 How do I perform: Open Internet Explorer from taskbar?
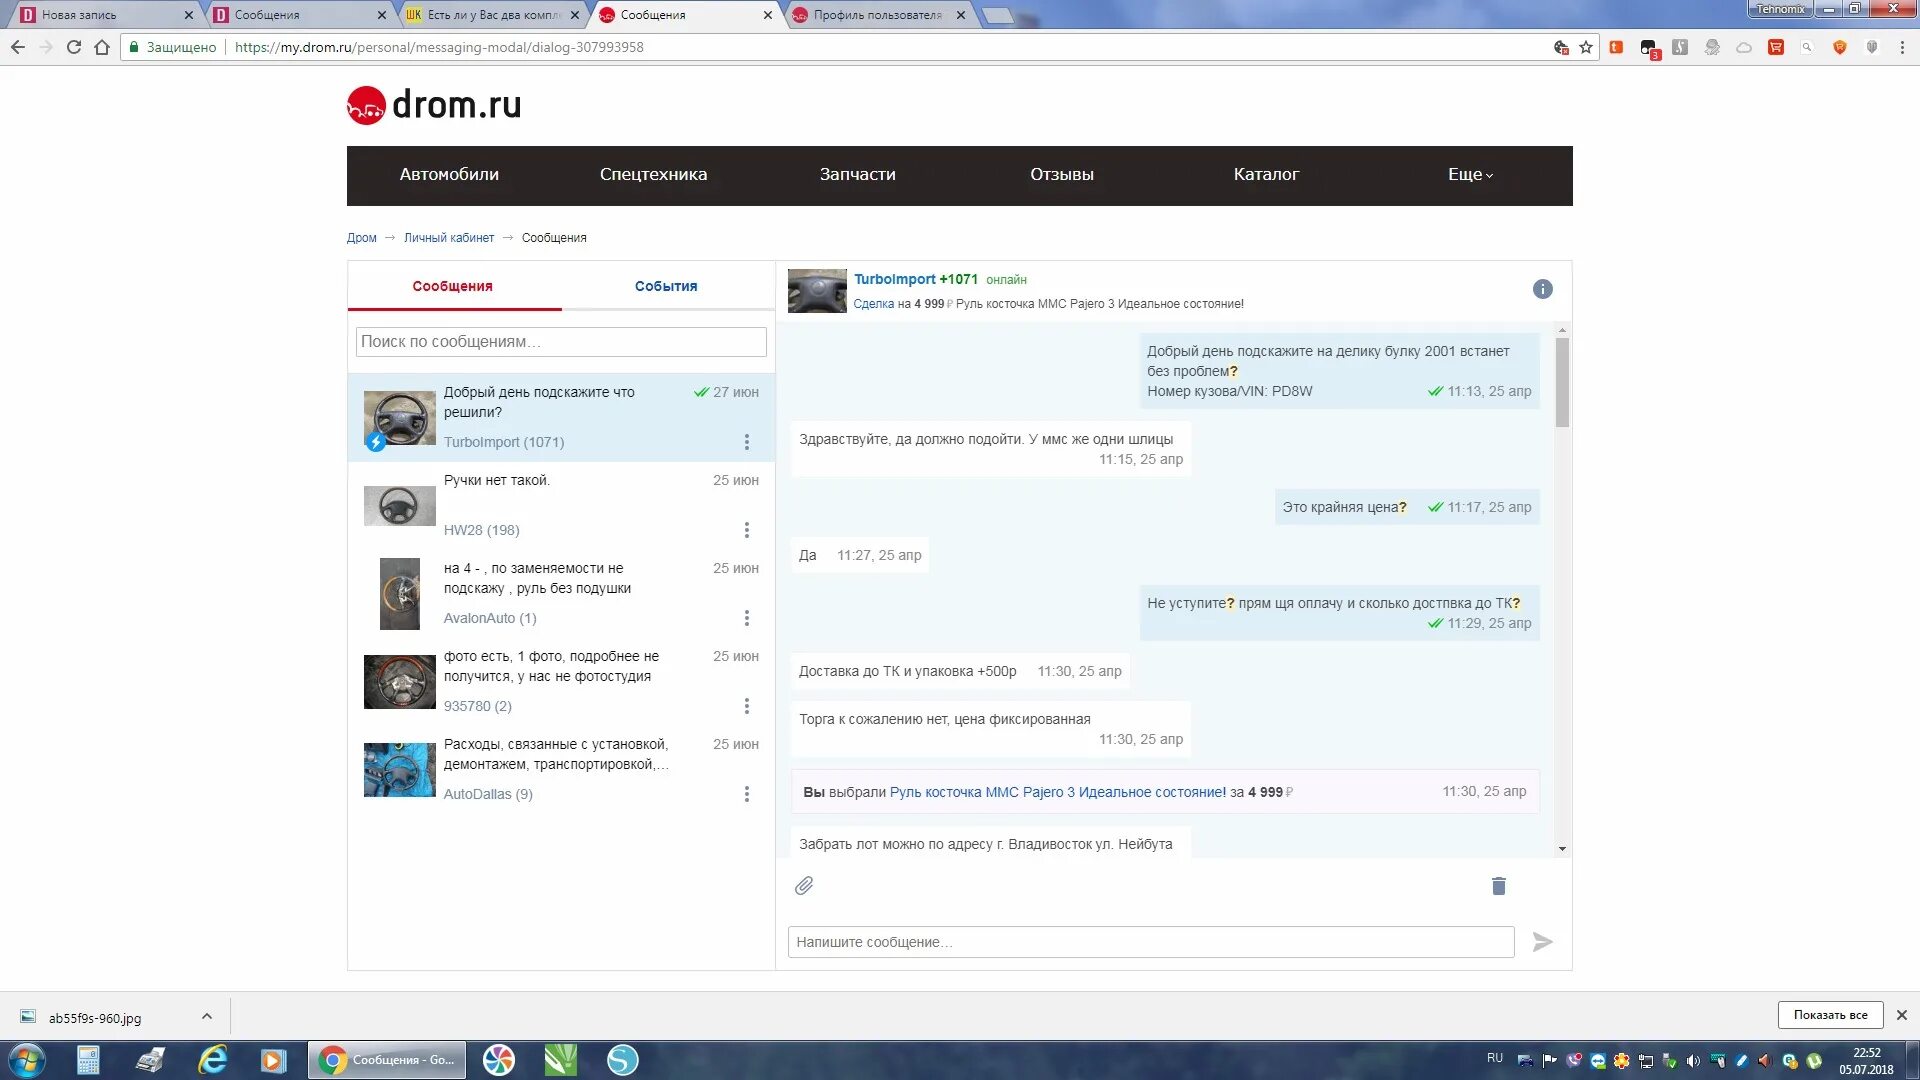coord(212,1059)
